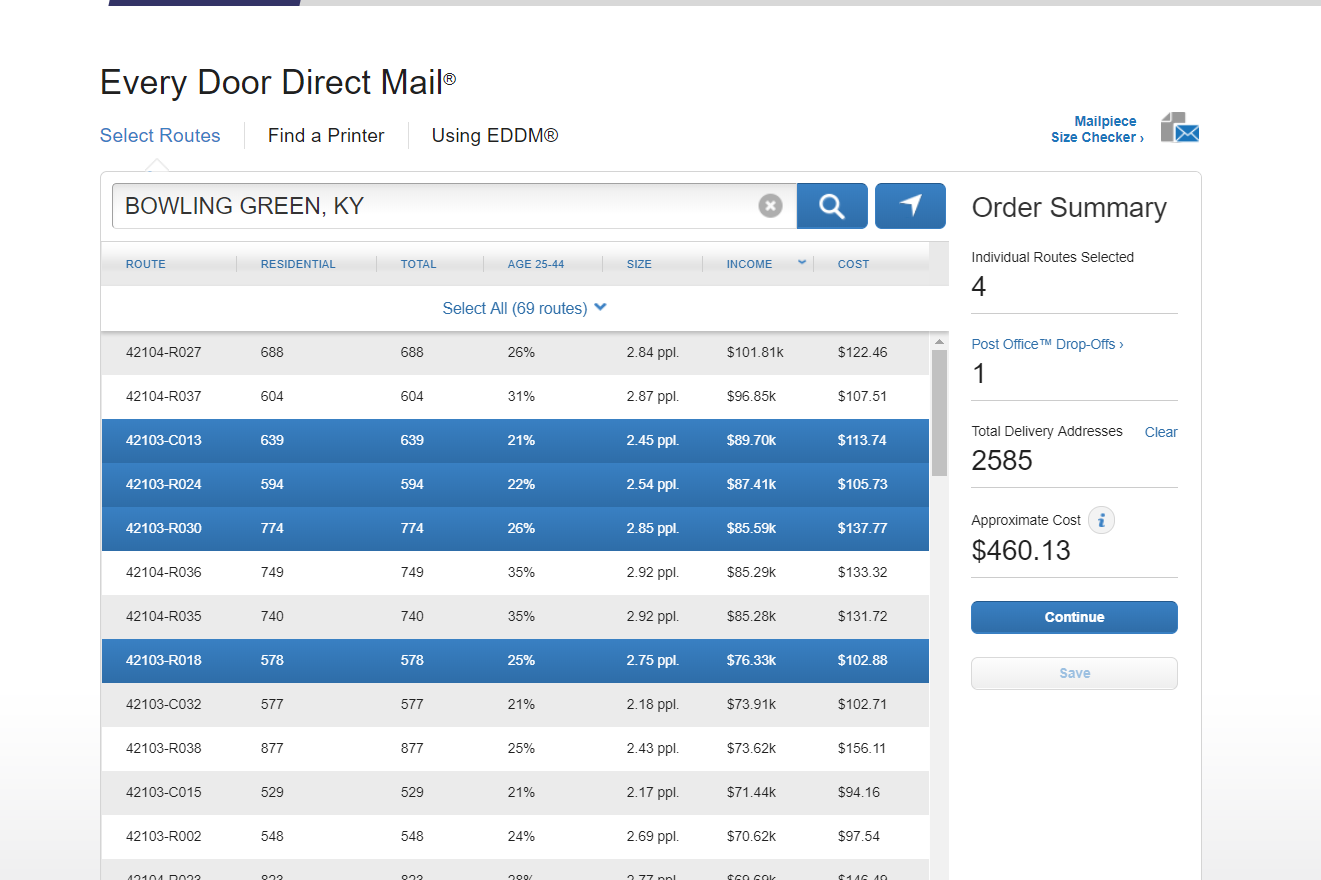Click cost value $94.16

pyautogui.click(x=859, y=792)
